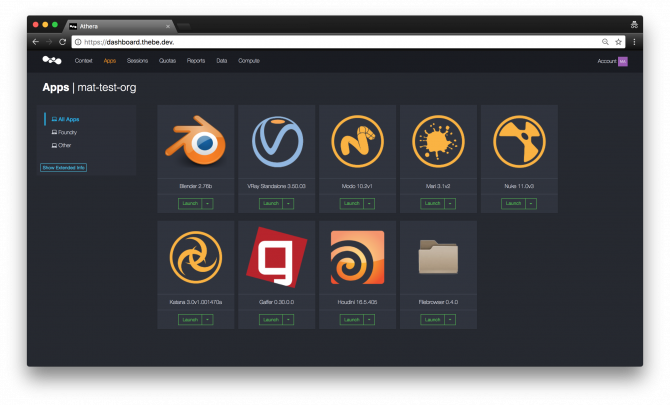This screenshot has width=670, height=405.
Task: Open Filebrowser launch options dropdown arrow
Action: [450, 320]
